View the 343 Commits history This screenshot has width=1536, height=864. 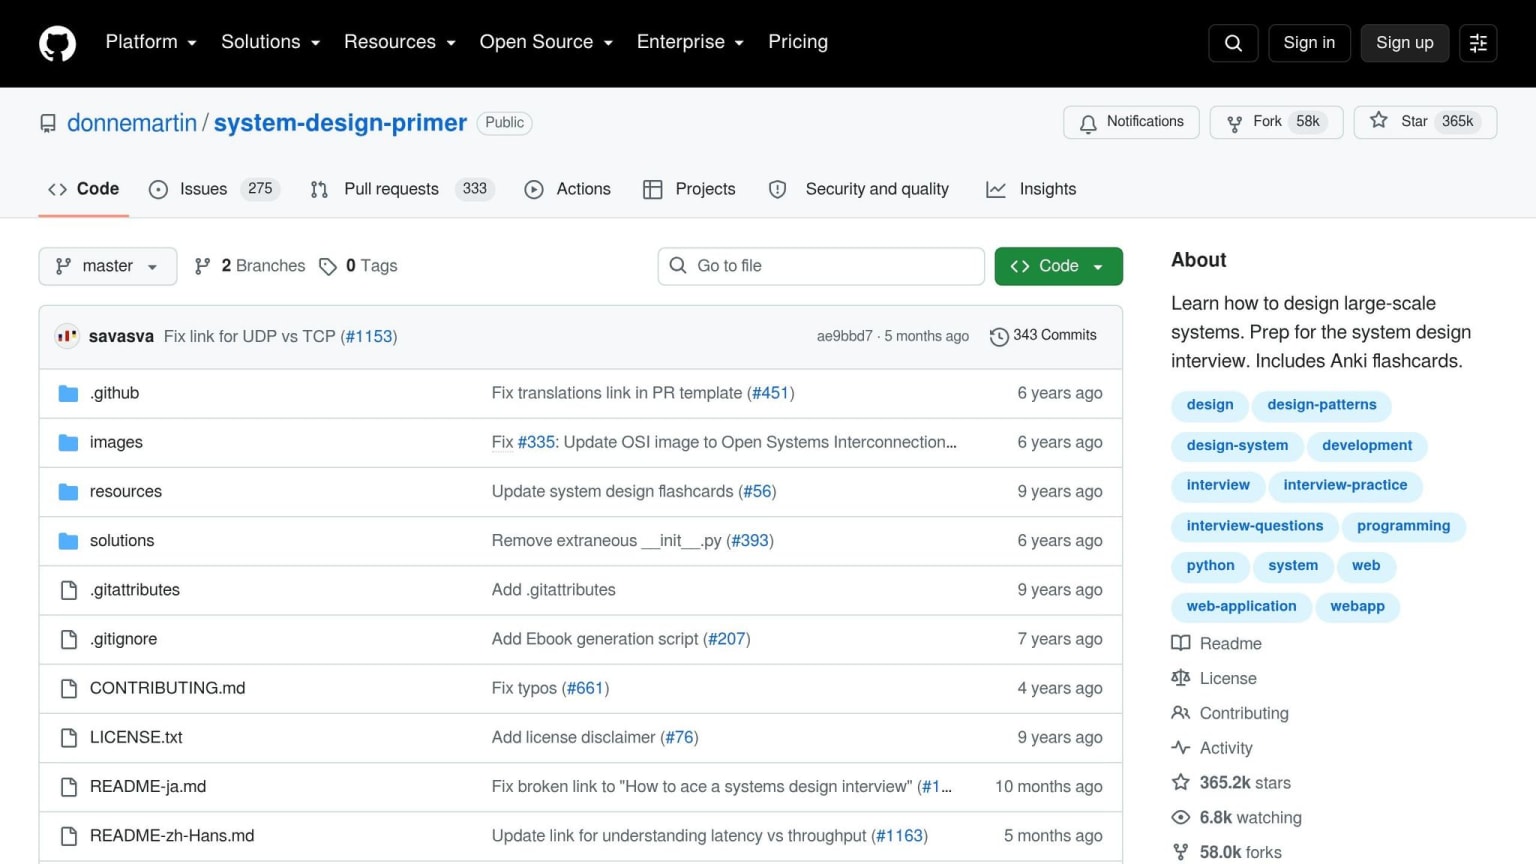[1043, 336]
